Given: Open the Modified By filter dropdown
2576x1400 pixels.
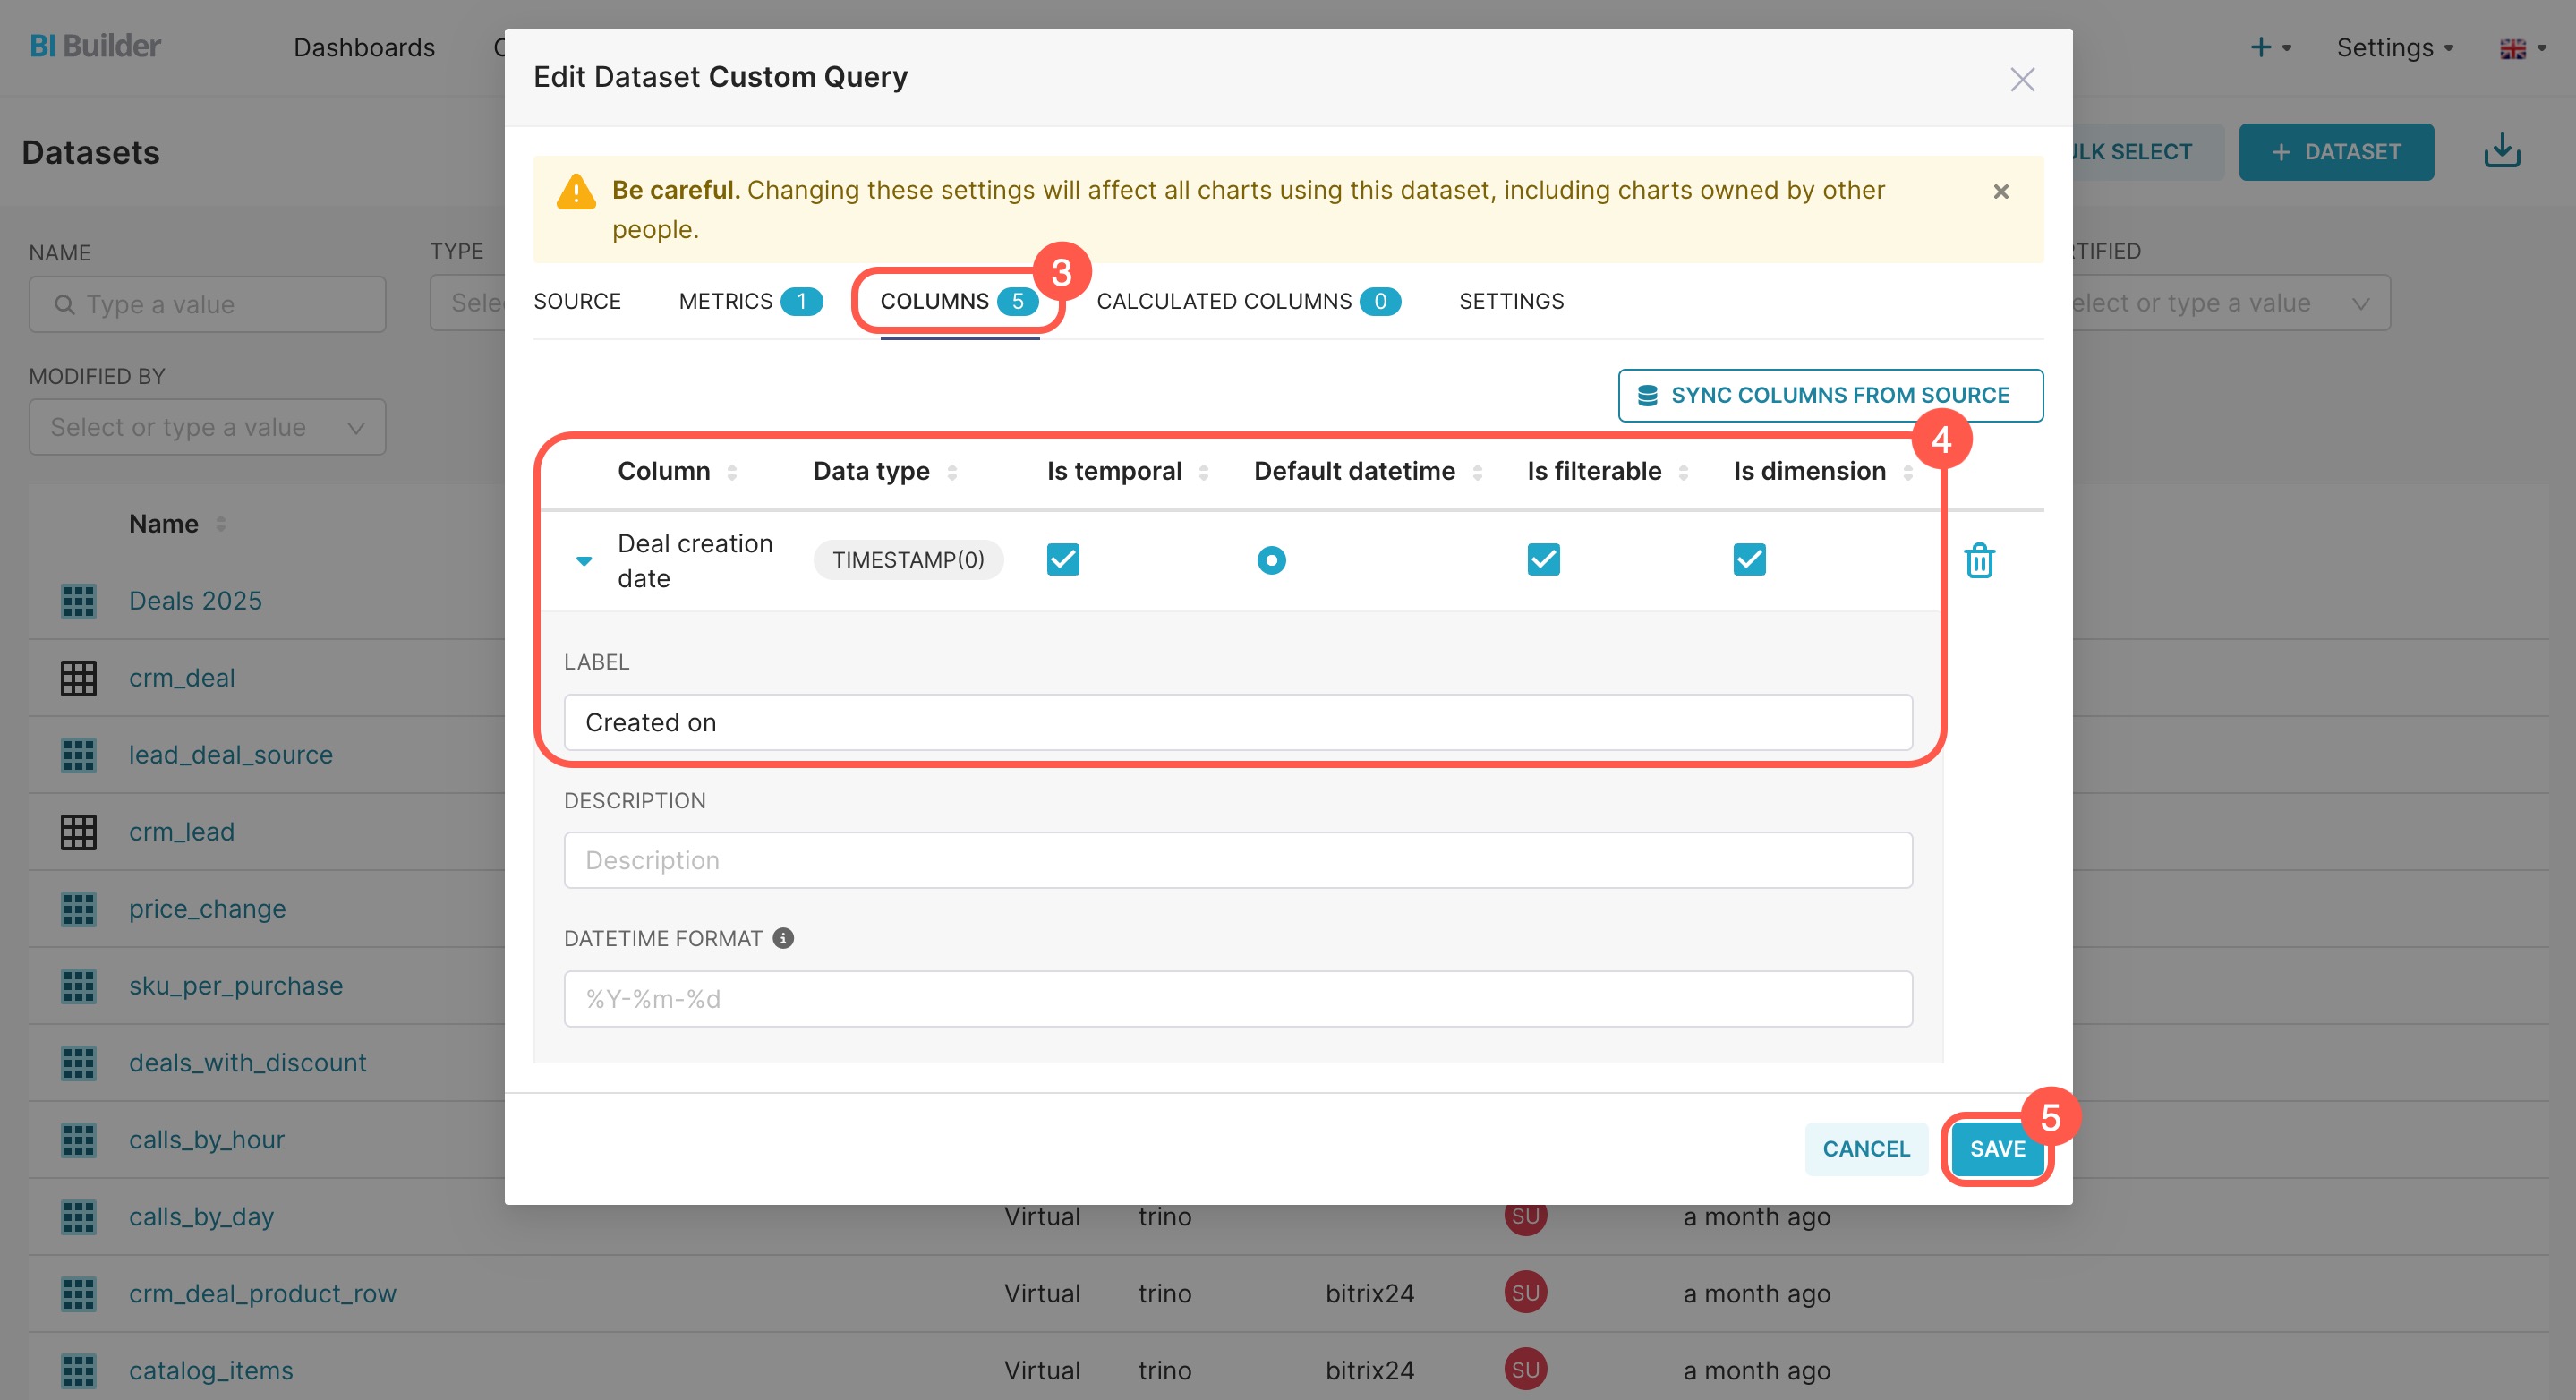Looking at the screenshot, I should (x=207, y=428).
